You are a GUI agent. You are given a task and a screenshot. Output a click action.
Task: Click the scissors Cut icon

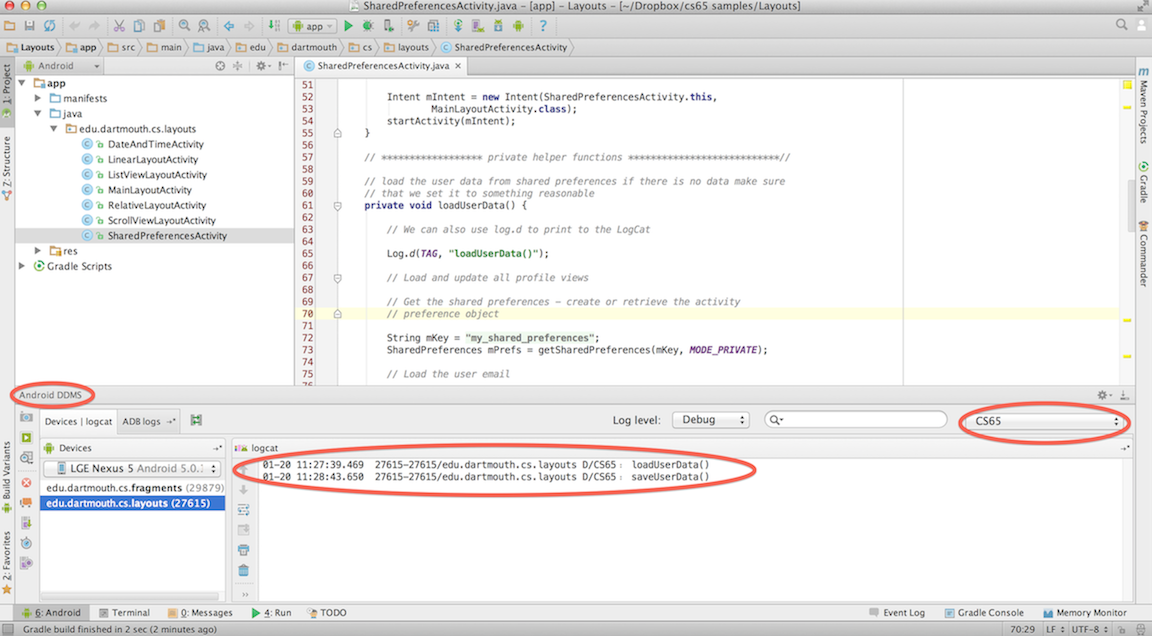pos(118,26)
